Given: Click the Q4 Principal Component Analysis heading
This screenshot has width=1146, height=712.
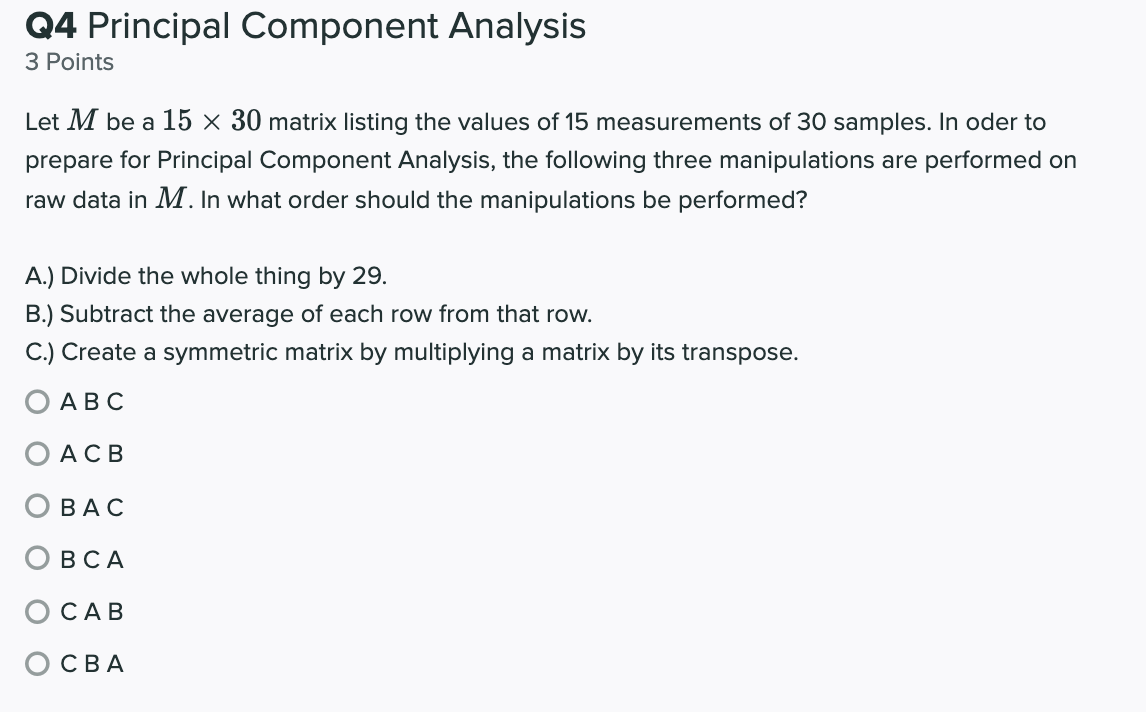Looking at the screenshot, I should [304, 26].
